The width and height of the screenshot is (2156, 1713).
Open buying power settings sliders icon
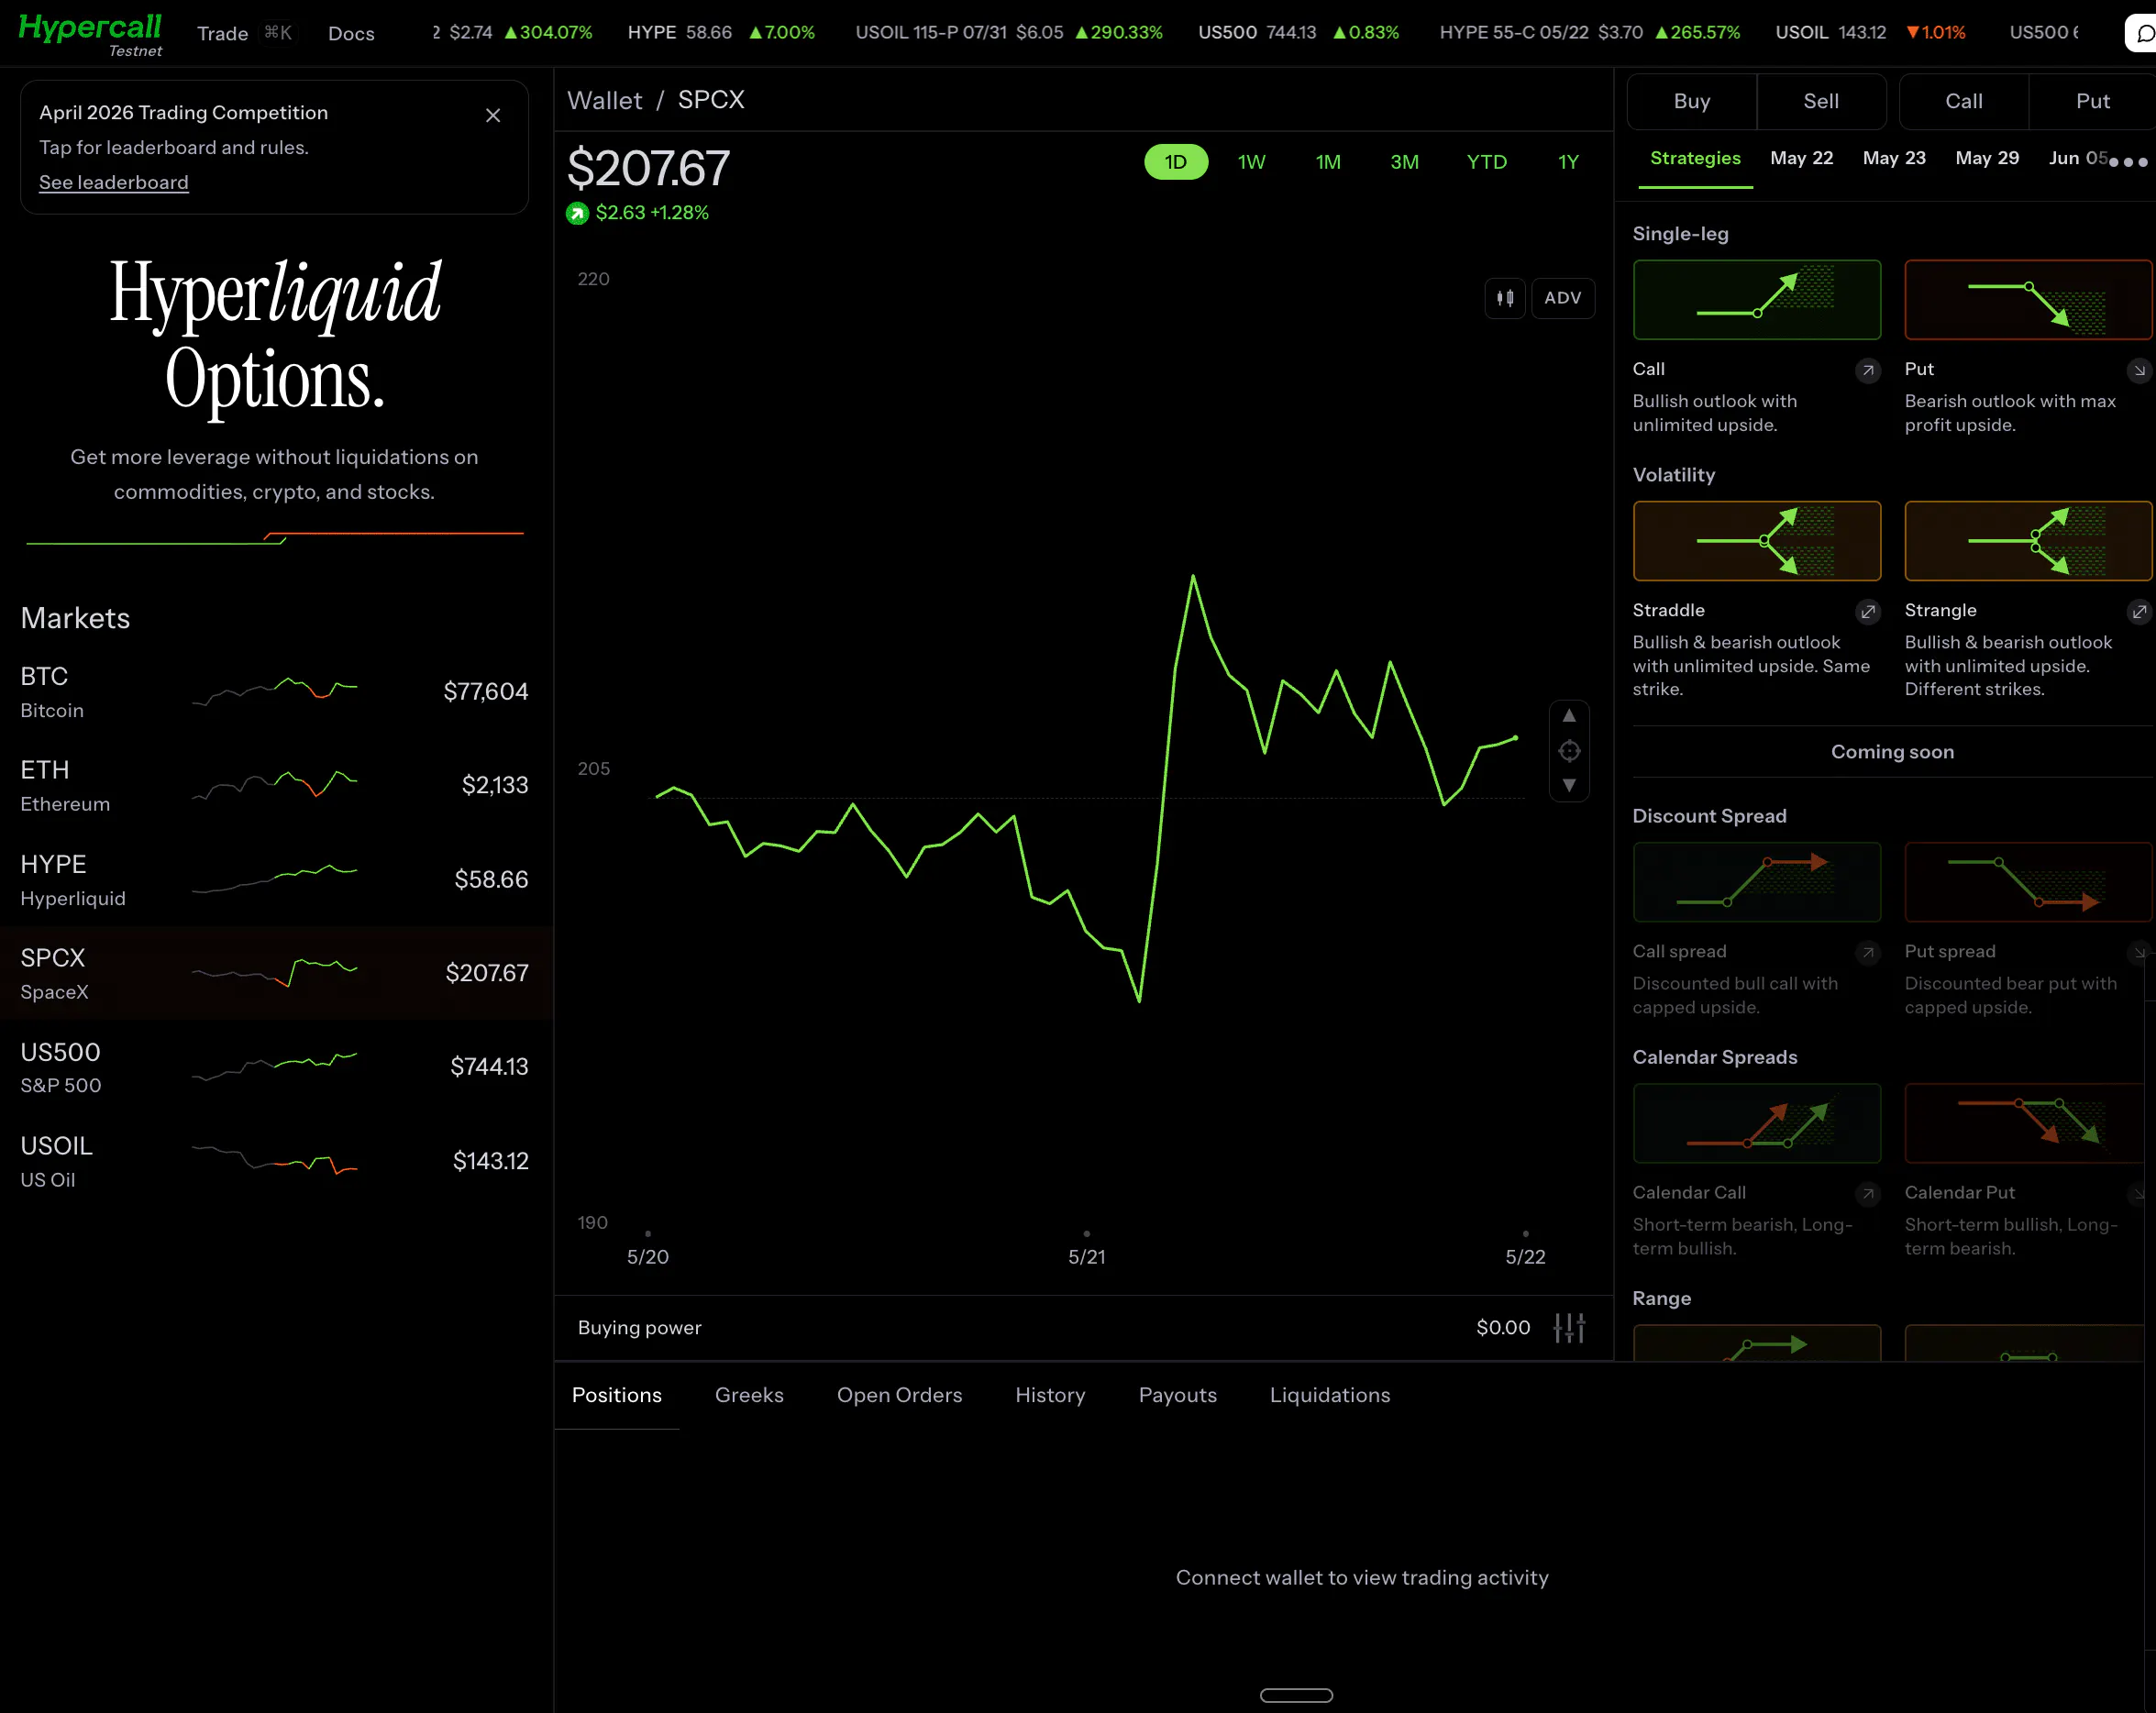(x=1569, y=1327)
